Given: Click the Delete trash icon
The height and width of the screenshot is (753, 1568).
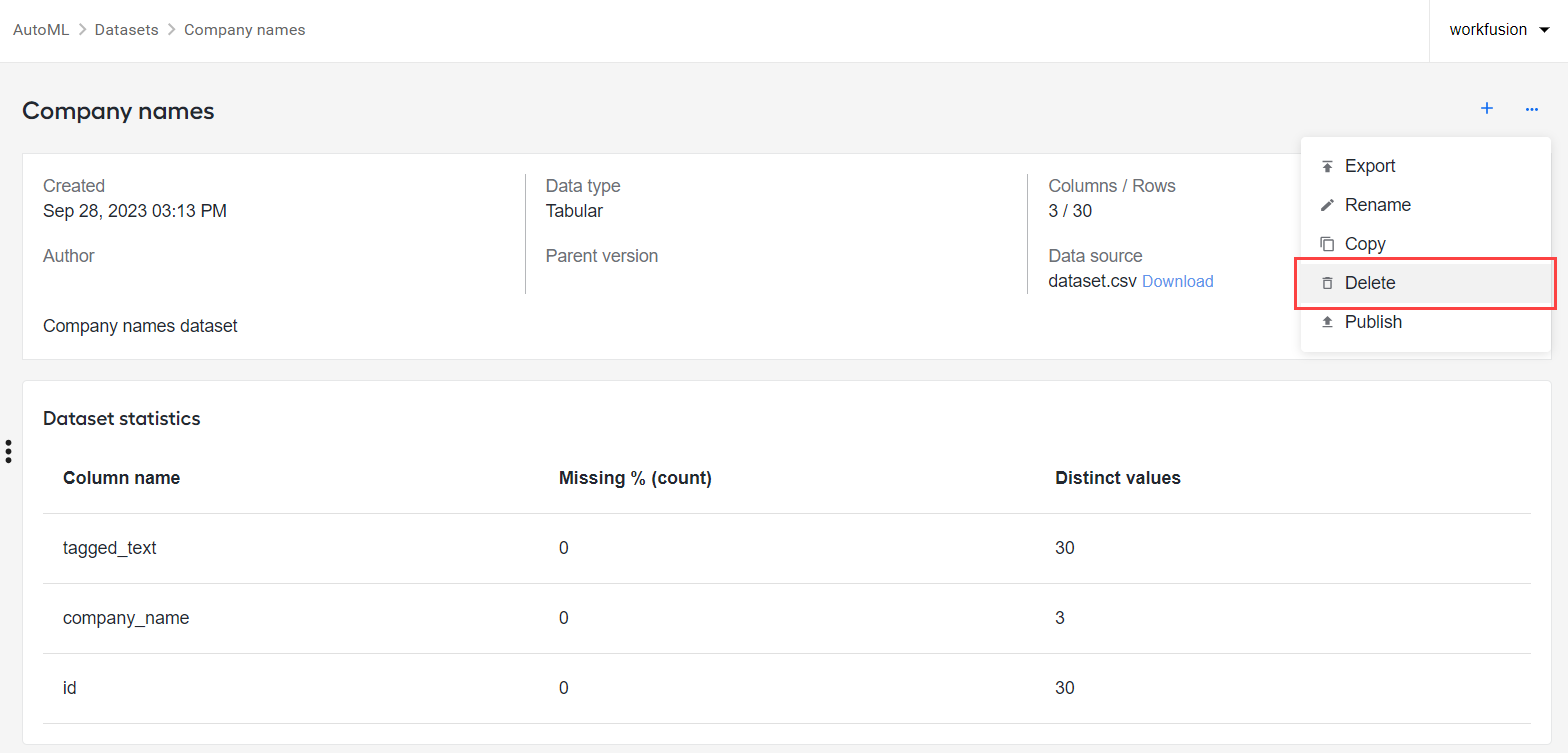Looking at the screenshot, I should pos(1327,283).
